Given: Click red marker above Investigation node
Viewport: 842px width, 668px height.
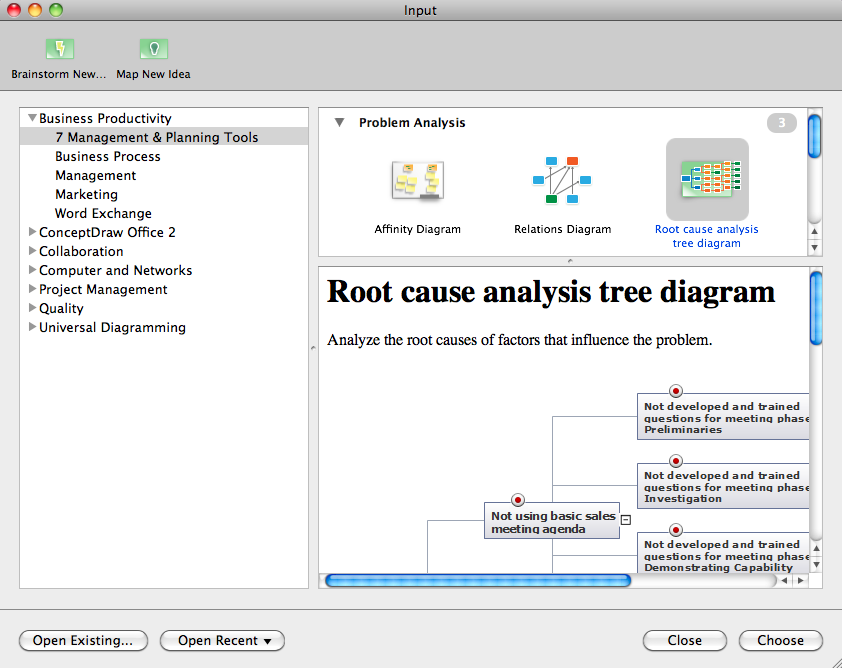Looking at the screenshot, I should (x=676, y=461).
